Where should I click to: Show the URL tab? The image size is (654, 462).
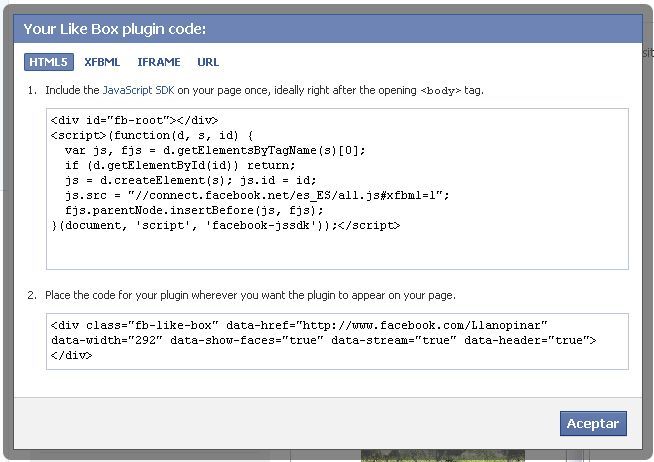click(208, 62)
